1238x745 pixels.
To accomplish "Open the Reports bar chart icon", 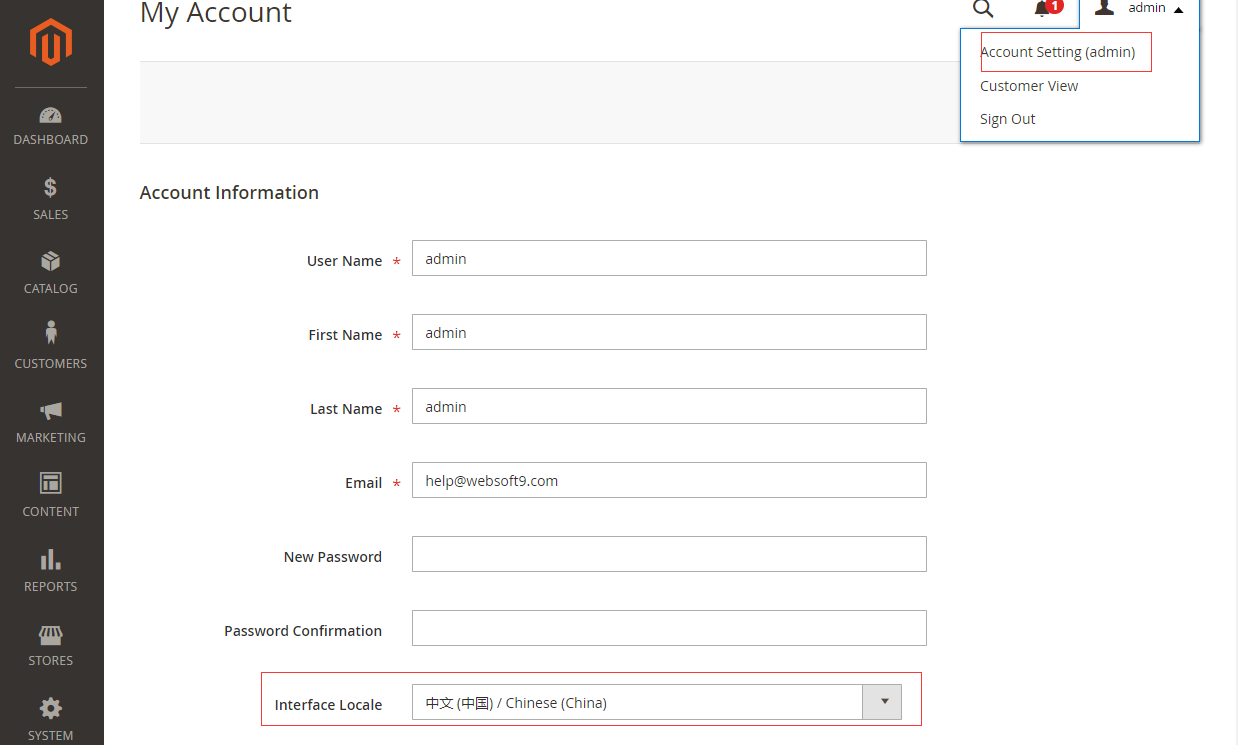I will click(50, 559).
